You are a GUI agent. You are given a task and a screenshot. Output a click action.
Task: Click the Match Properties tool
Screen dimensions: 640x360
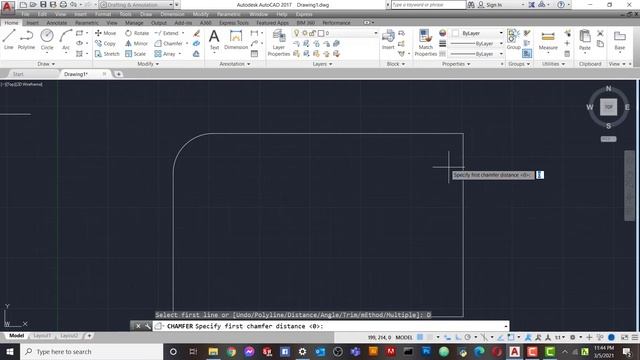pos(425,42)
